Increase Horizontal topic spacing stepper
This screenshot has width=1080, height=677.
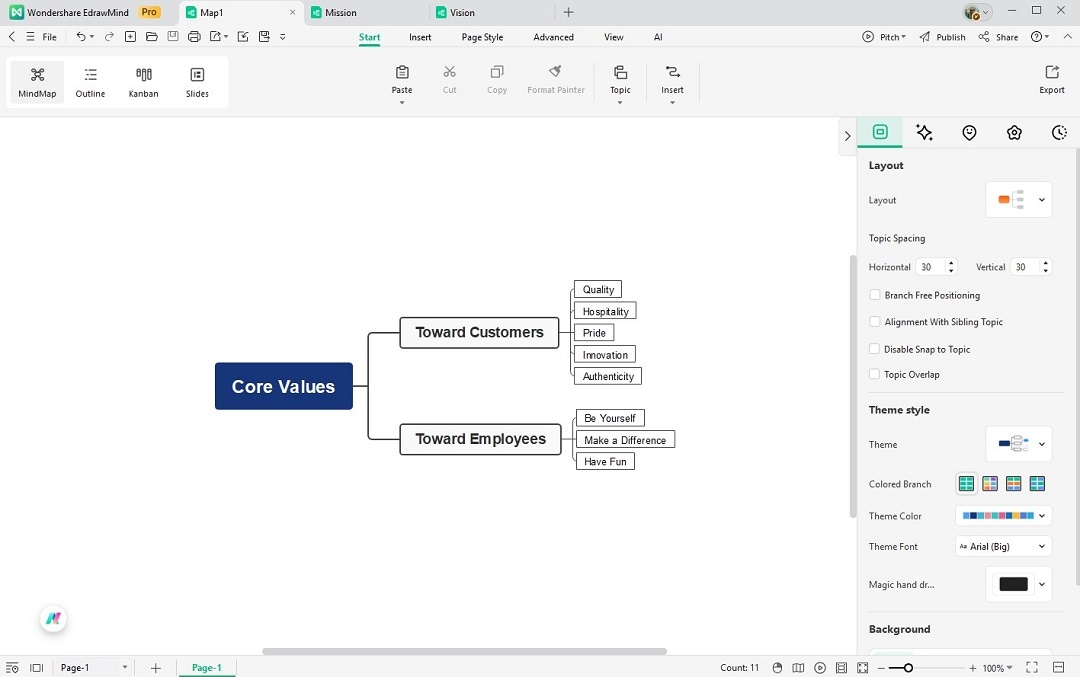click(x=951, y=263)
